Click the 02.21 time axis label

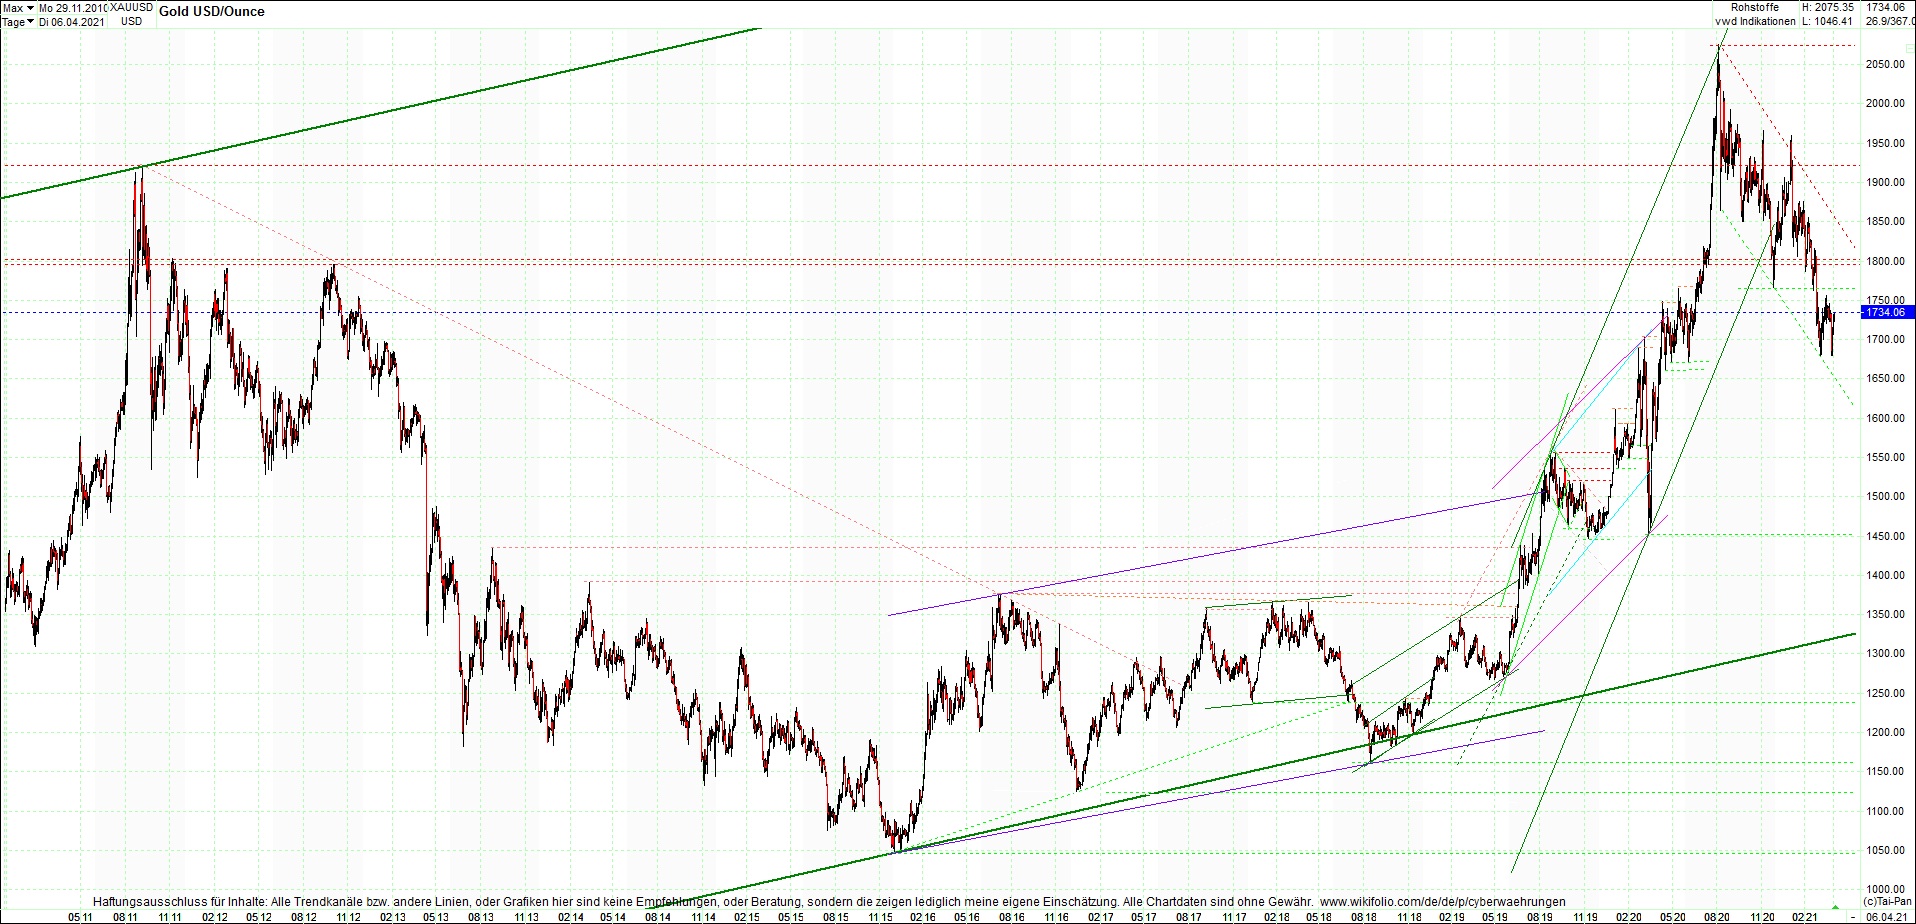click(x=1805, y=917)
